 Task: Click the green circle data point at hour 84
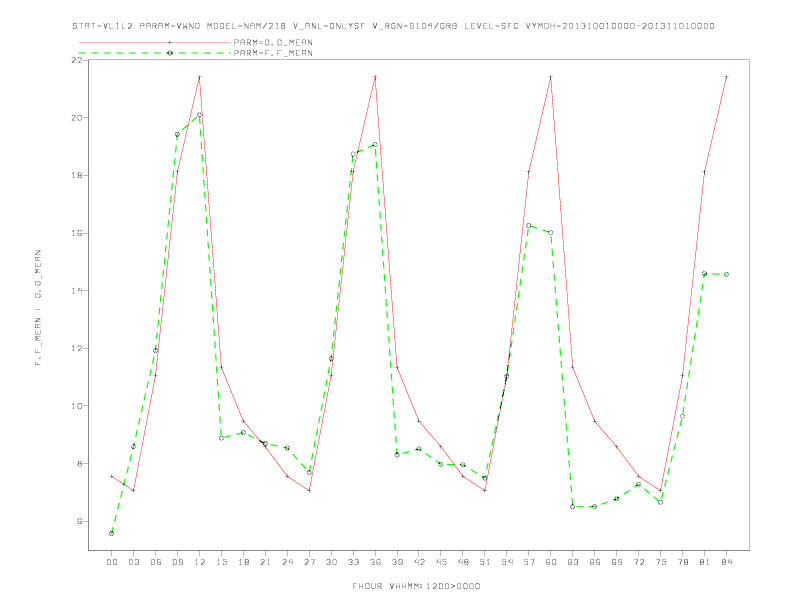pos(726,274)
